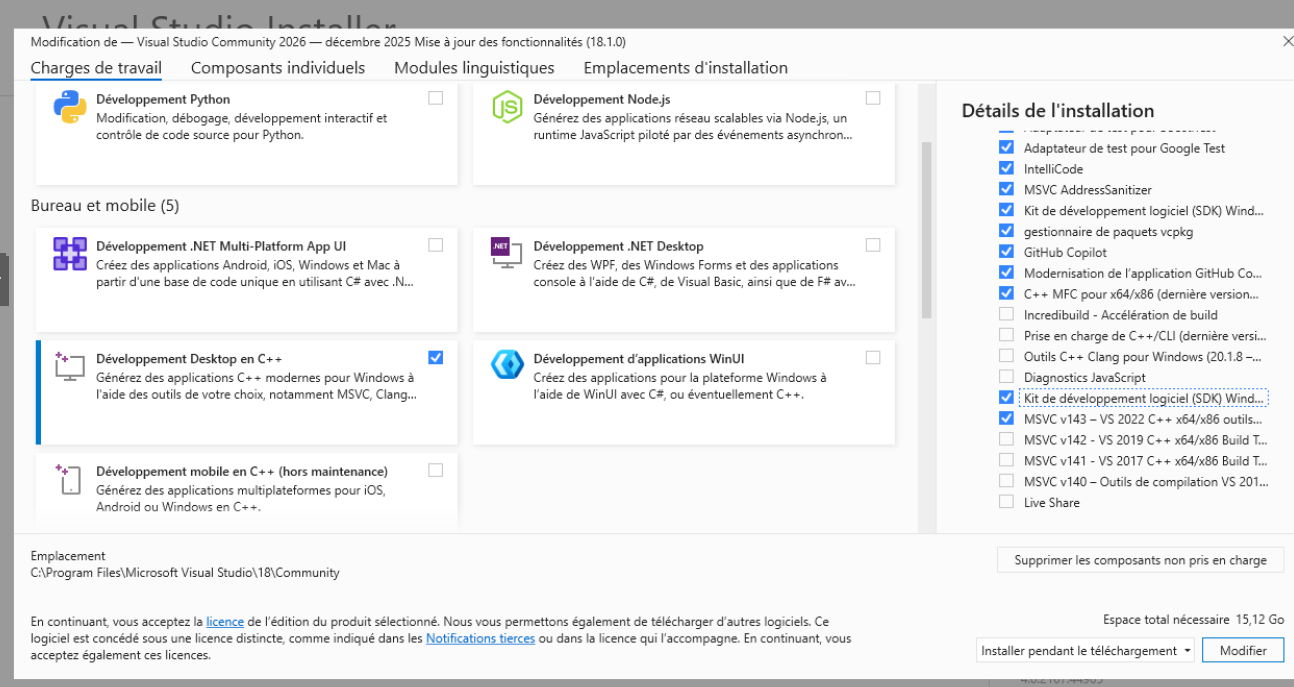1294x687 pixels.
Task: Enable the Développement Python workload checkbox
Action: point(435,98)
